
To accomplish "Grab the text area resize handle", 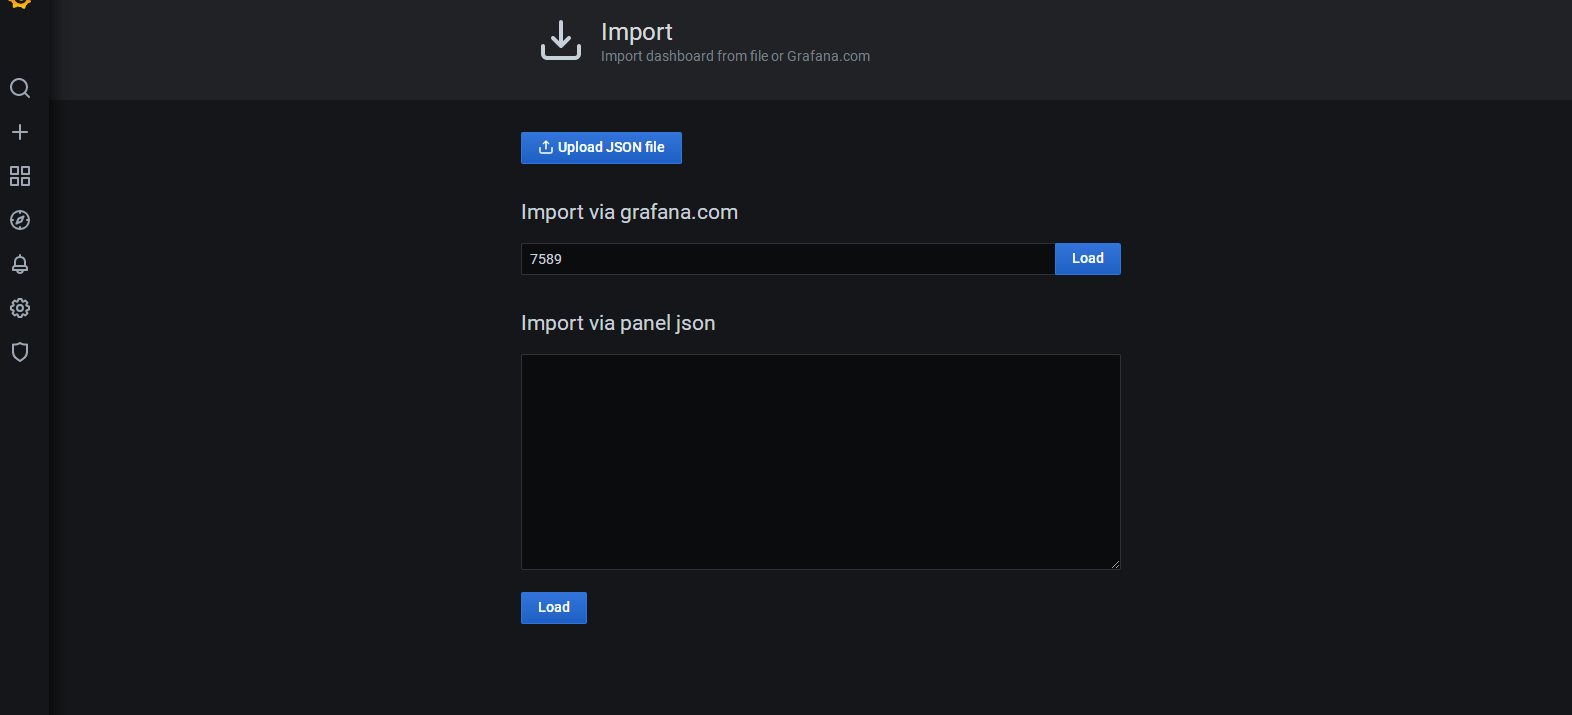I will pos(1115,564).
